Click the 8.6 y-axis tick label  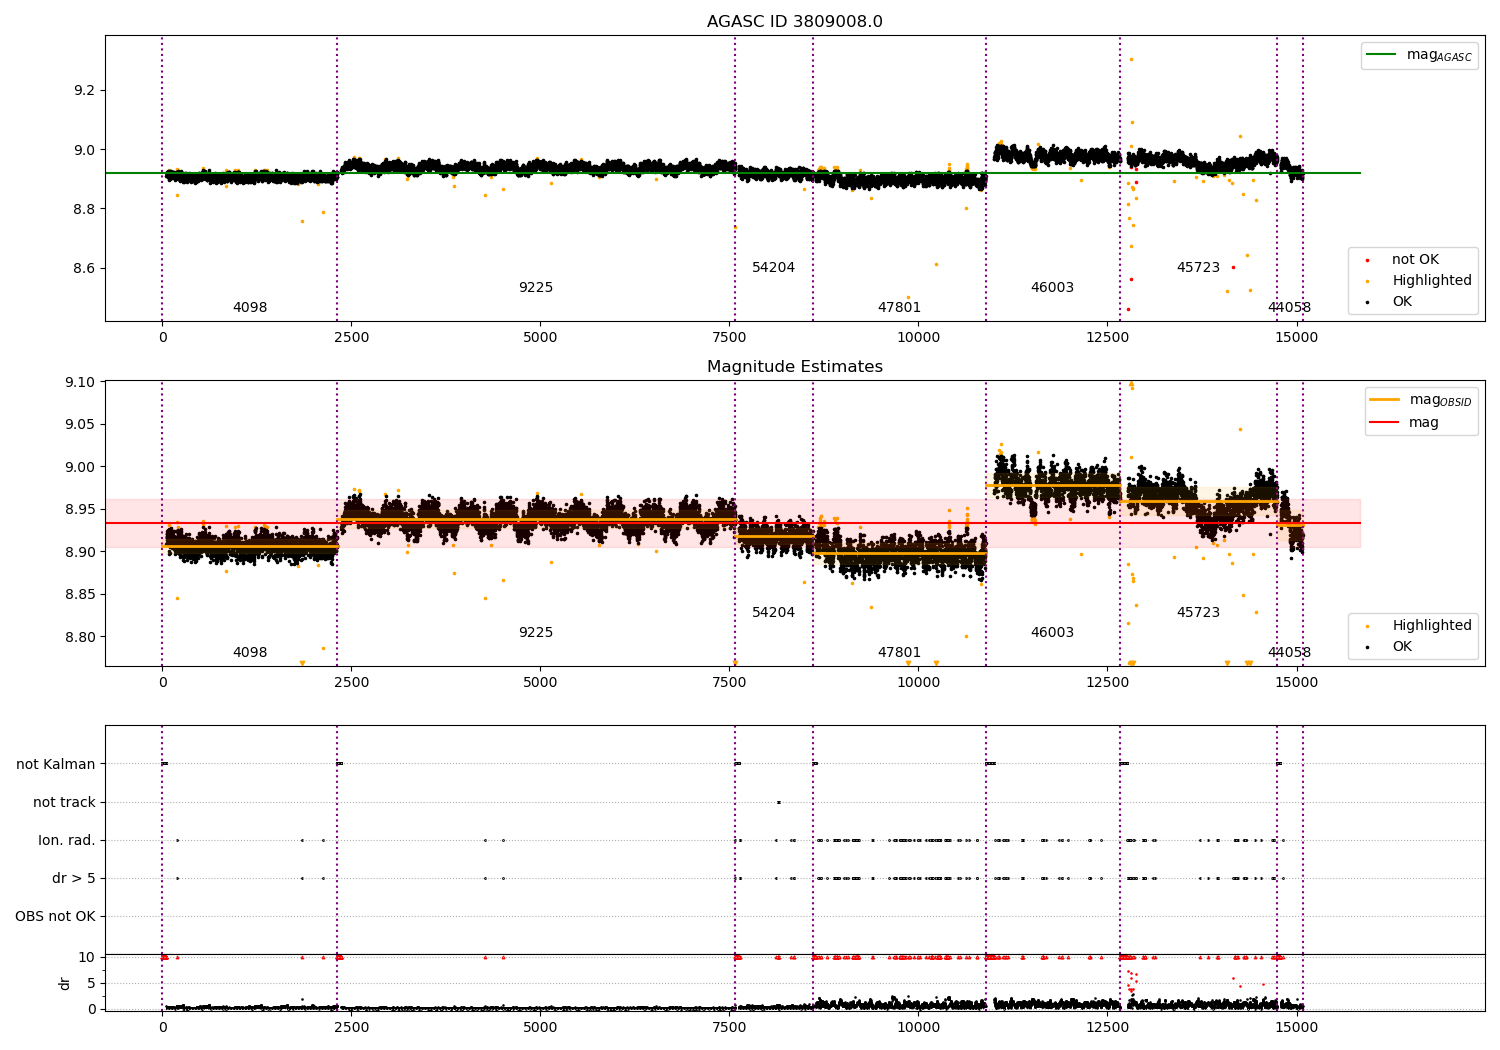85,268
